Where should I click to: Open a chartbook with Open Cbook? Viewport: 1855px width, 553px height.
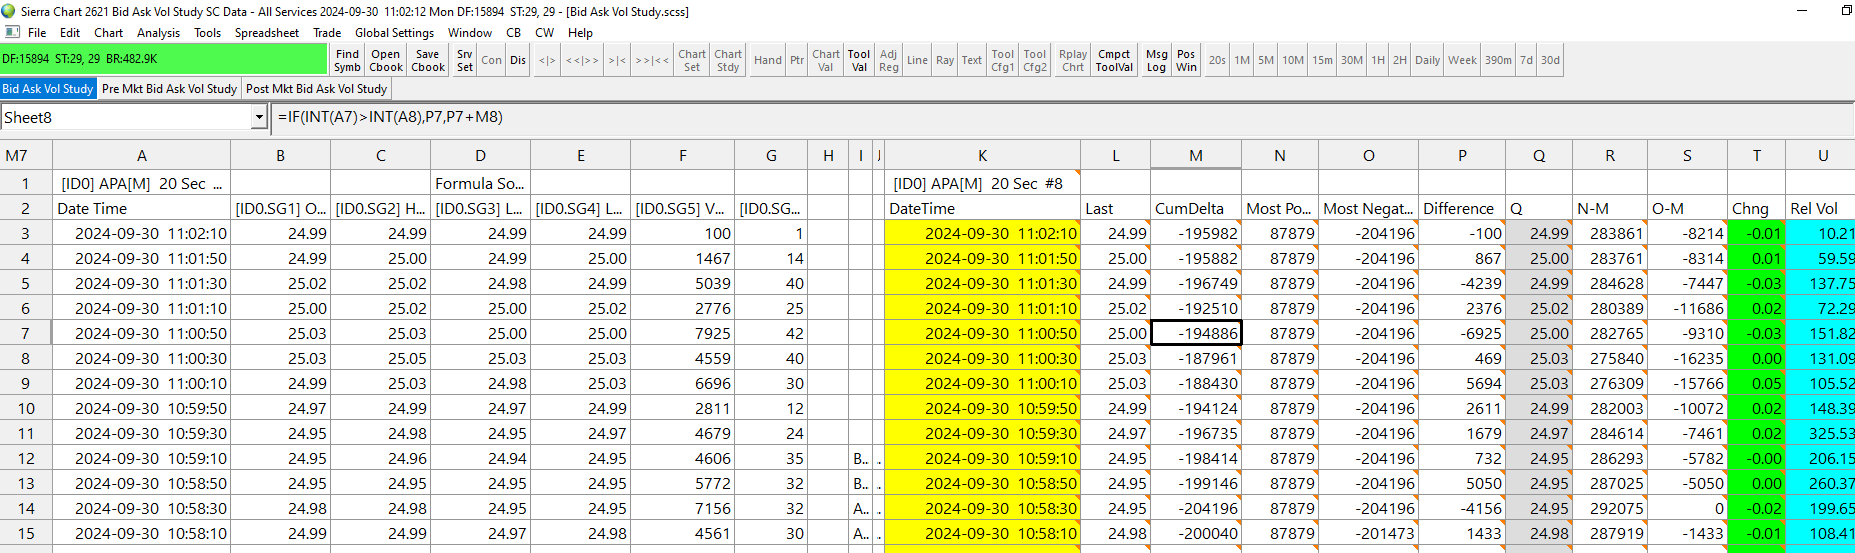point(386,60)
